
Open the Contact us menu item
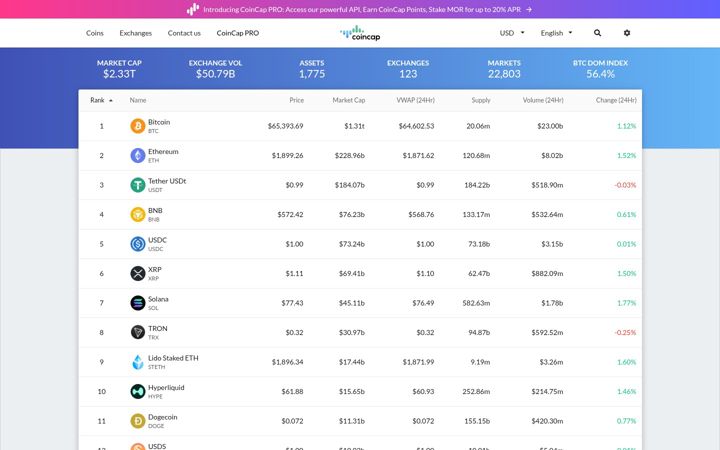(184, 33)
